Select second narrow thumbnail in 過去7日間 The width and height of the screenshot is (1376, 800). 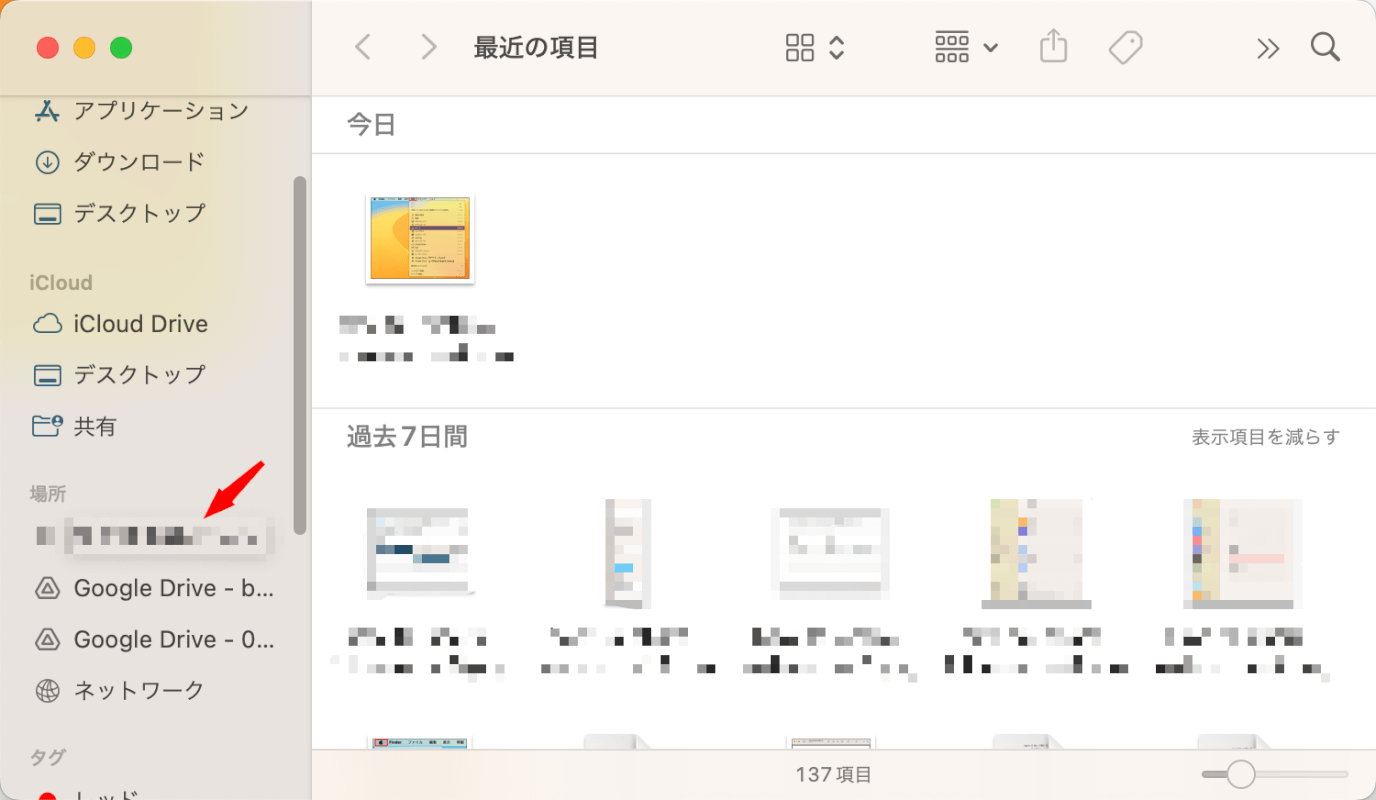click(x=629, y=554)
